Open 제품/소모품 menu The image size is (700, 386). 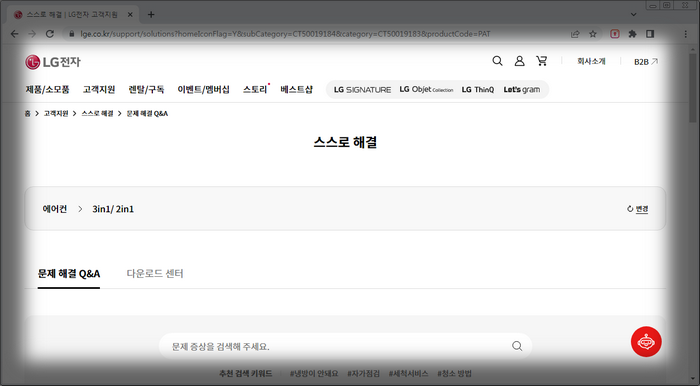(47, 89)
